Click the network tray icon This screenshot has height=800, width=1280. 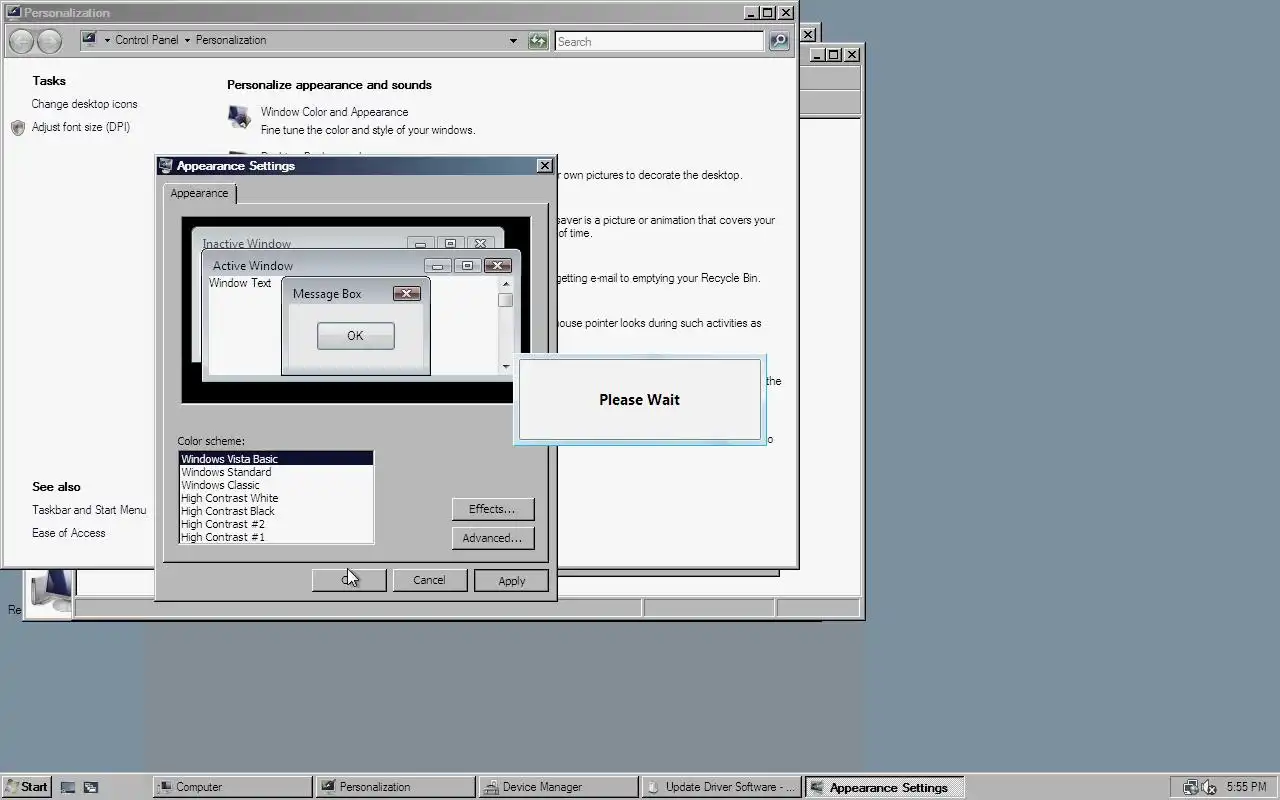[1190, 787]
